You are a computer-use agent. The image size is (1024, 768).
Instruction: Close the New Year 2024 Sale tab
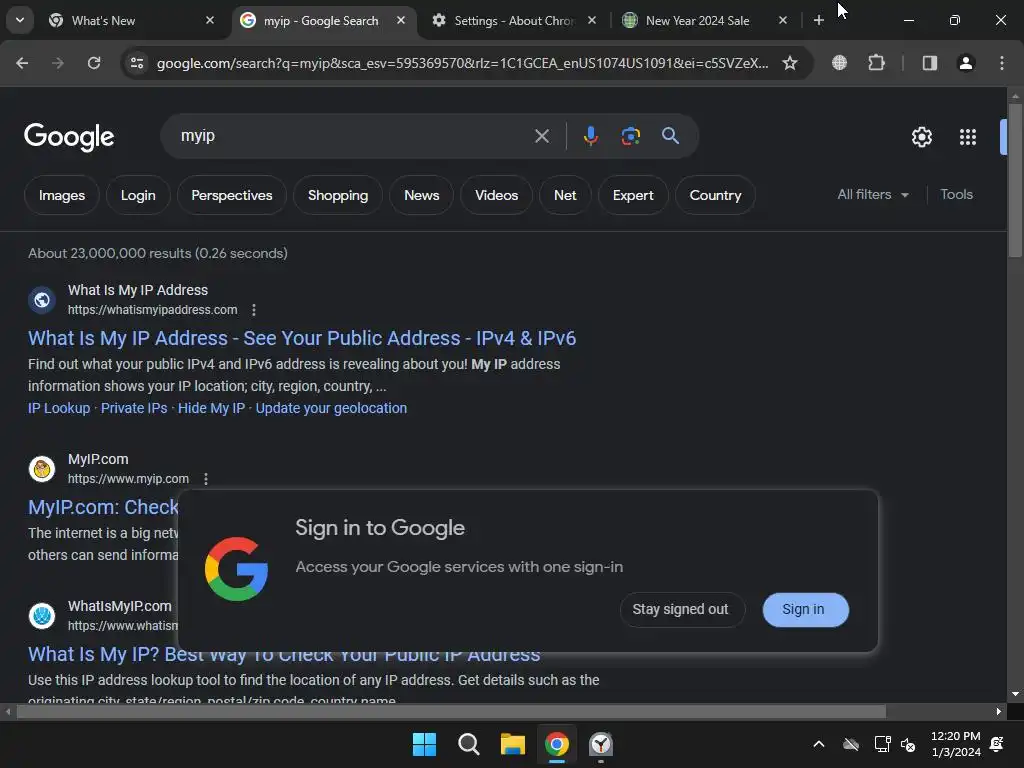click(x=782, y=20)
